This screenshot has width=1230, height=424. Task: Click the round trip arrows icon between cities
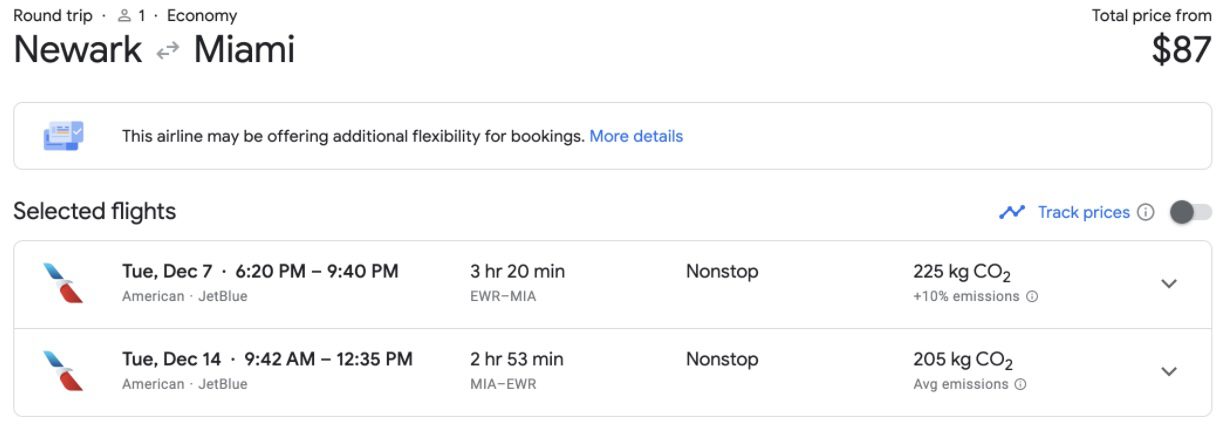(168, 51)
